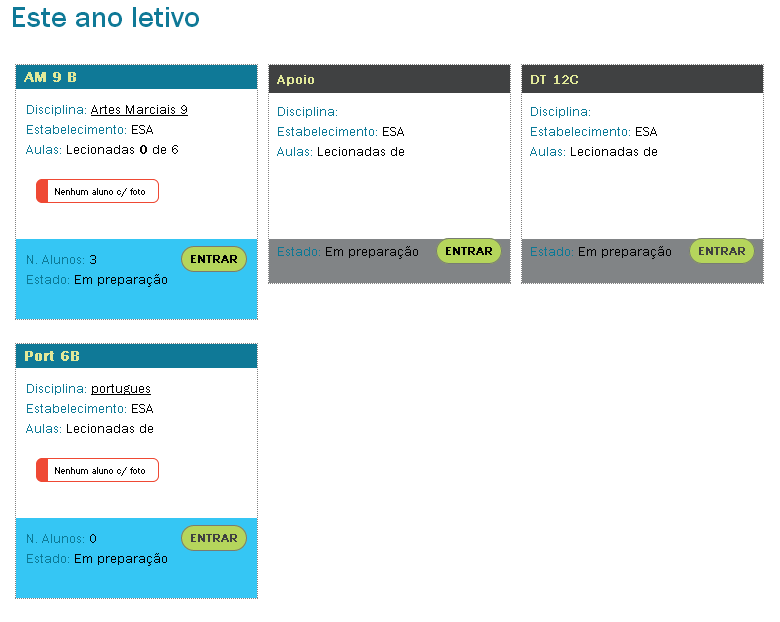780x622 pixels.
Task: Select the AM 9 B card header
Action: coord(137,78)
